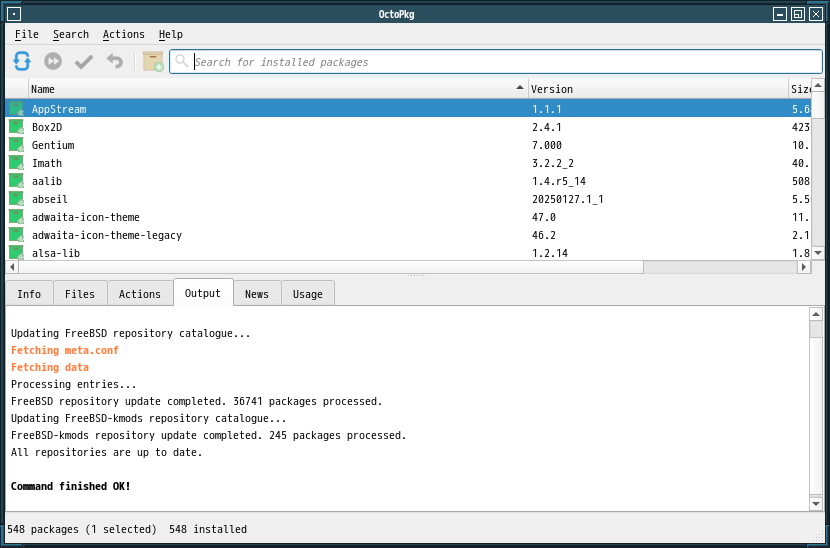Maximize the OctoPkg window
Viewport: 830px width, 548px height.
[x=798, y=14]
